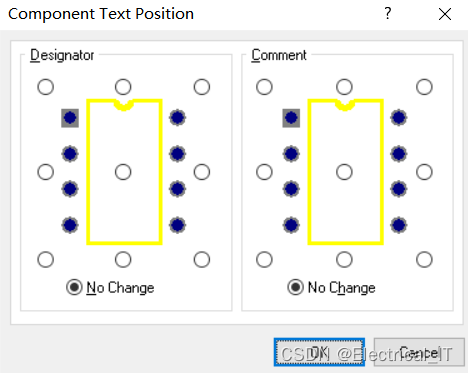Screen dimensions: 468x373
Task: Click the OK button
Action: coord(319,352)
